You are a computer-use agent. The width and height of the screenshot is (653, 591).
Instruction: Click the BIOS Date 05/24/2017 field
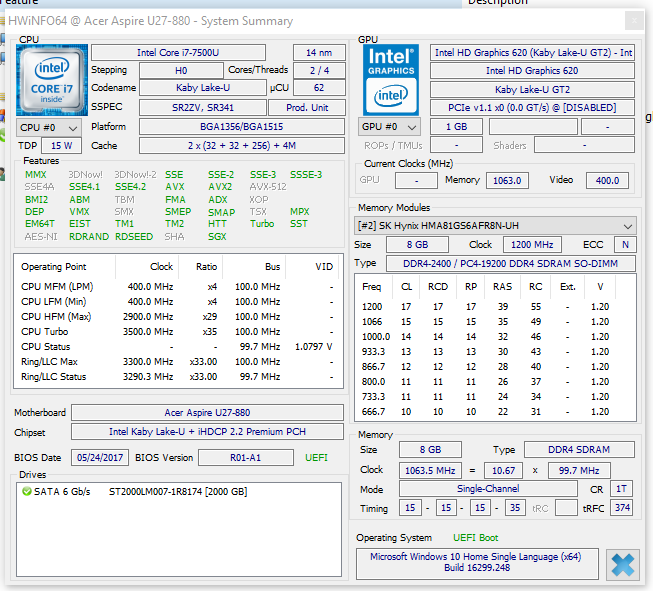pos(100,457)
